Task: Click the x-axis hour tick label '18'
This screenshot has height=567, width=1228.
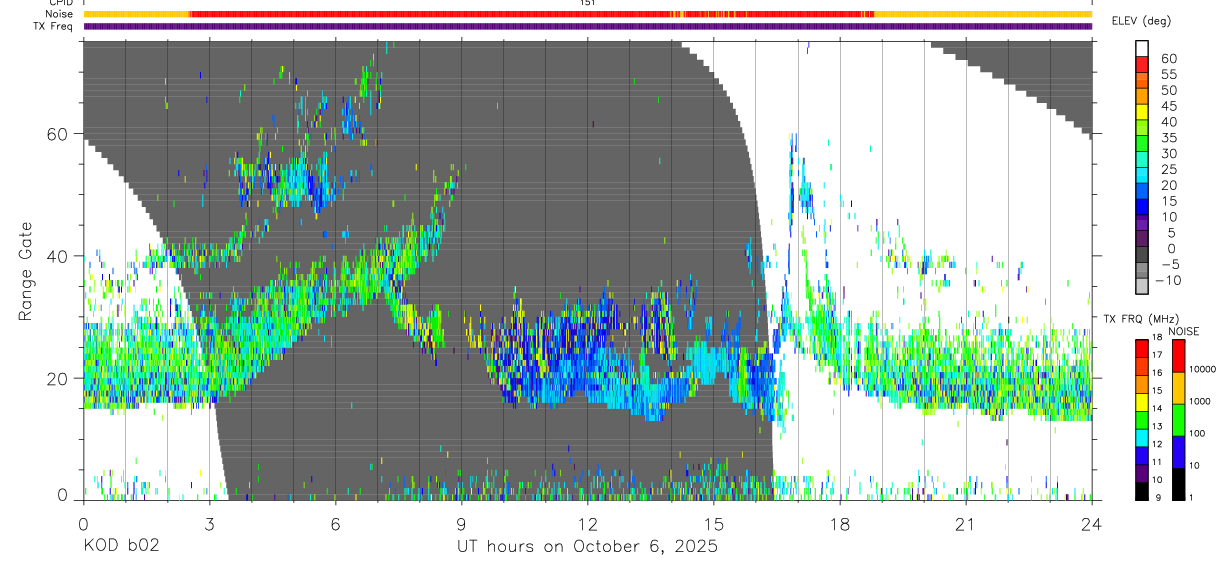Action: pos(839,524)
